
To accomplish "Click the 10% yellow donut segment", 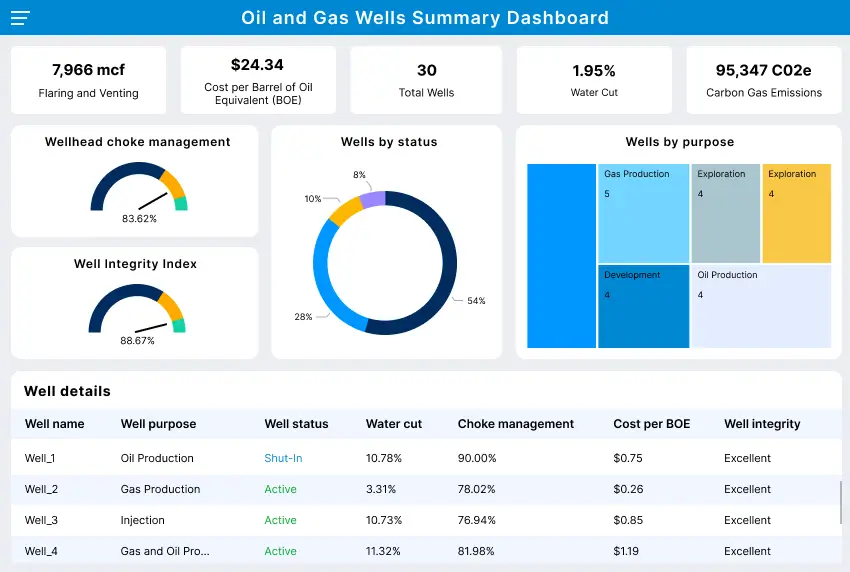I will click(x=345, y=212).
